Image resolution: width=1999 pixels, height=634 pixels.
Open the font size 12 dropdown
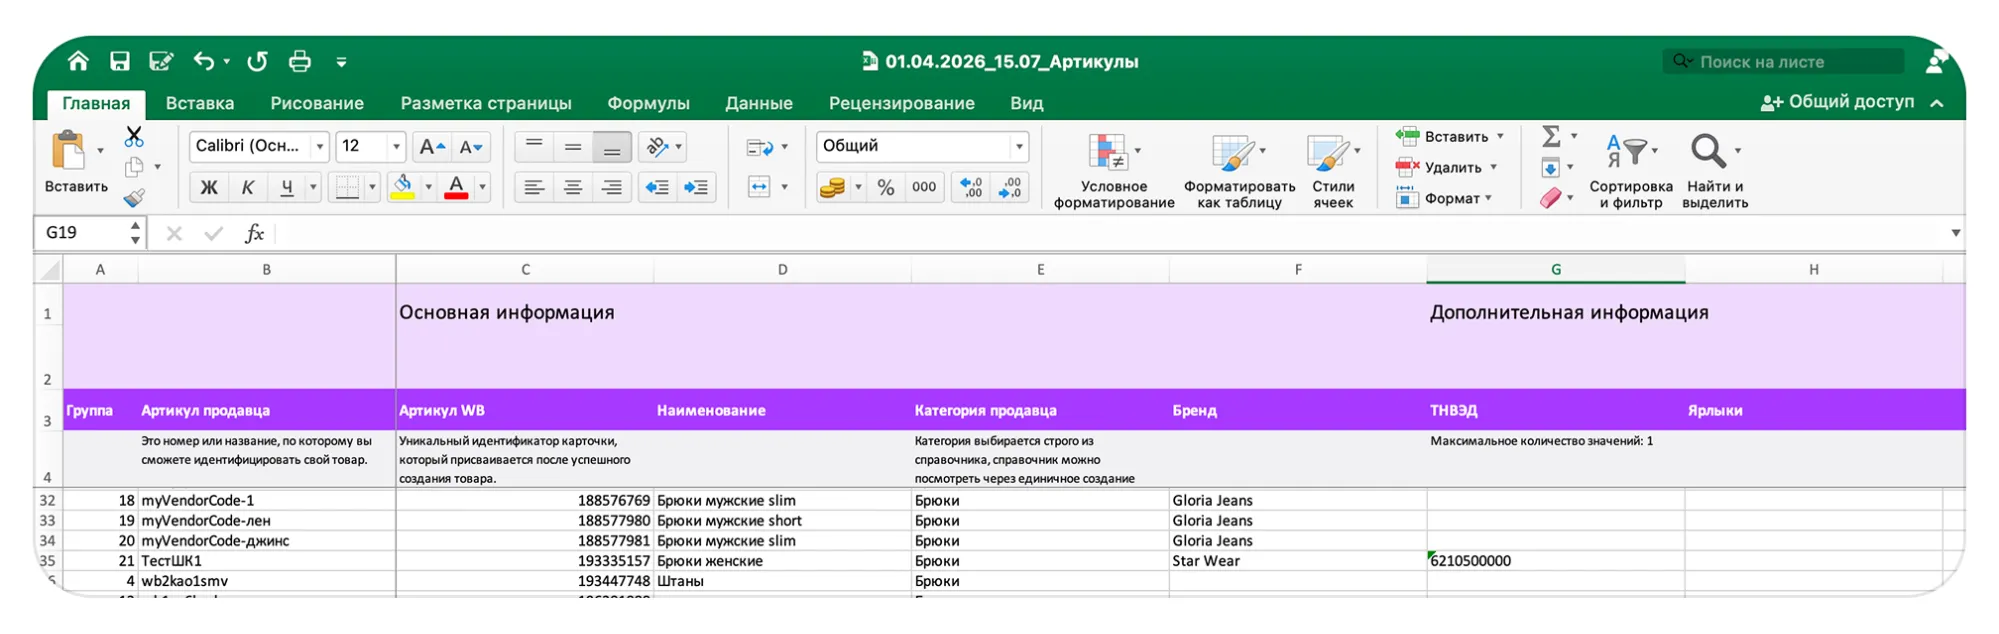[x=396, y=147]
